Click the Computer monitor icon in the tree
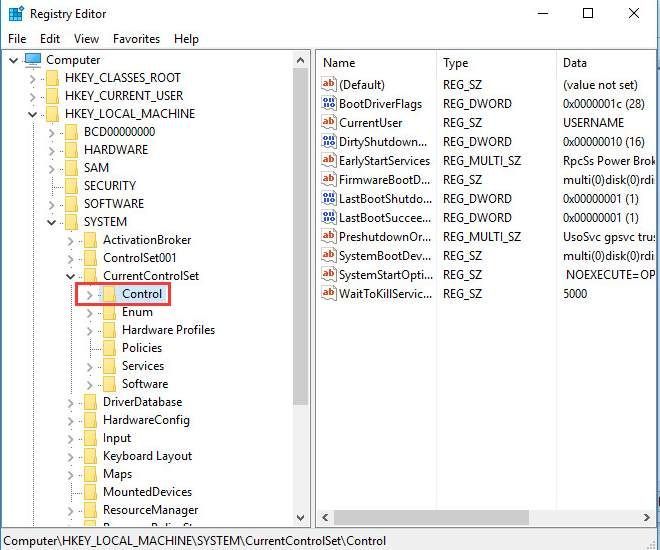660x550 pixels. click(x=33, y=60)
